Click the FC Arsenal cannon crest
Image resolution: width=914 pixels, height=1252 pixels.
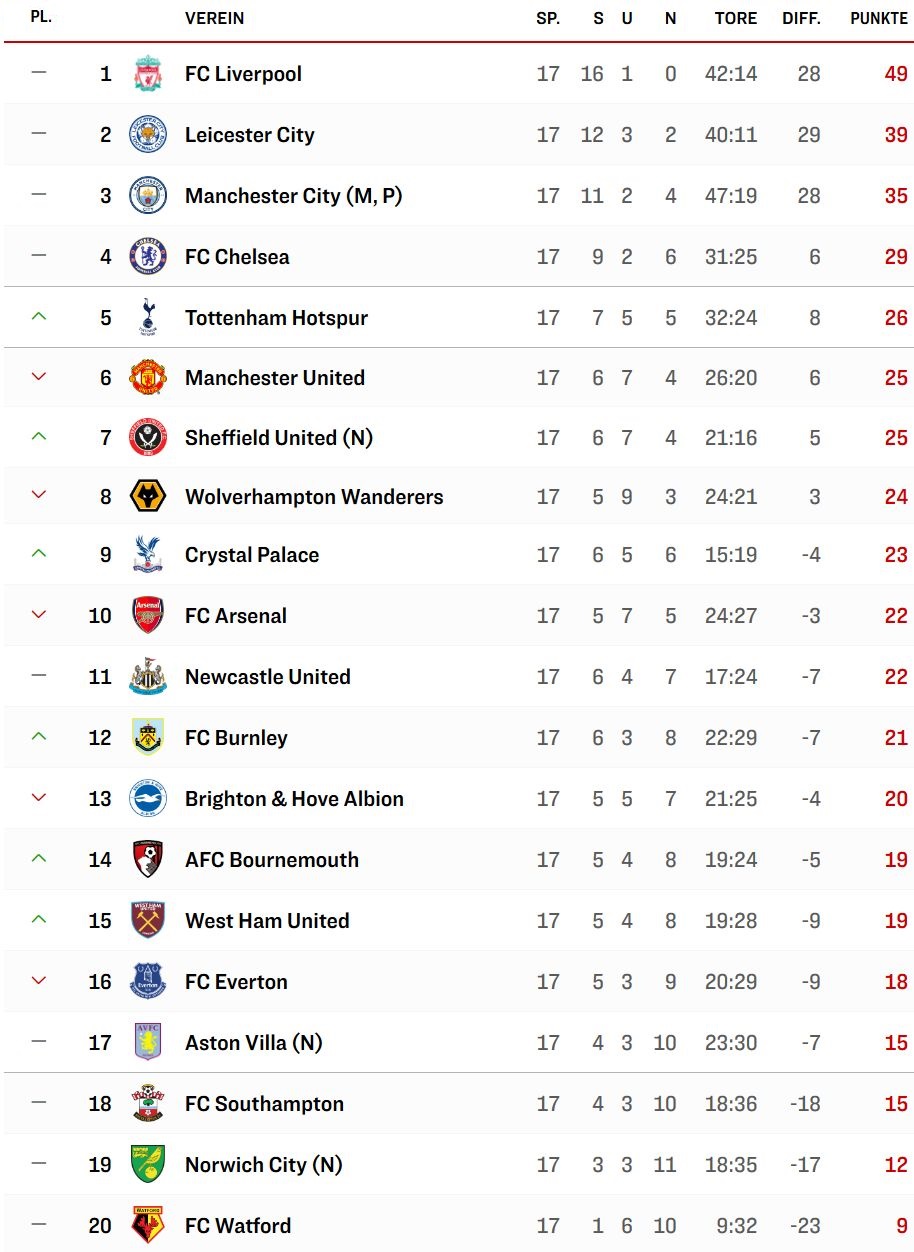(148, 615)
